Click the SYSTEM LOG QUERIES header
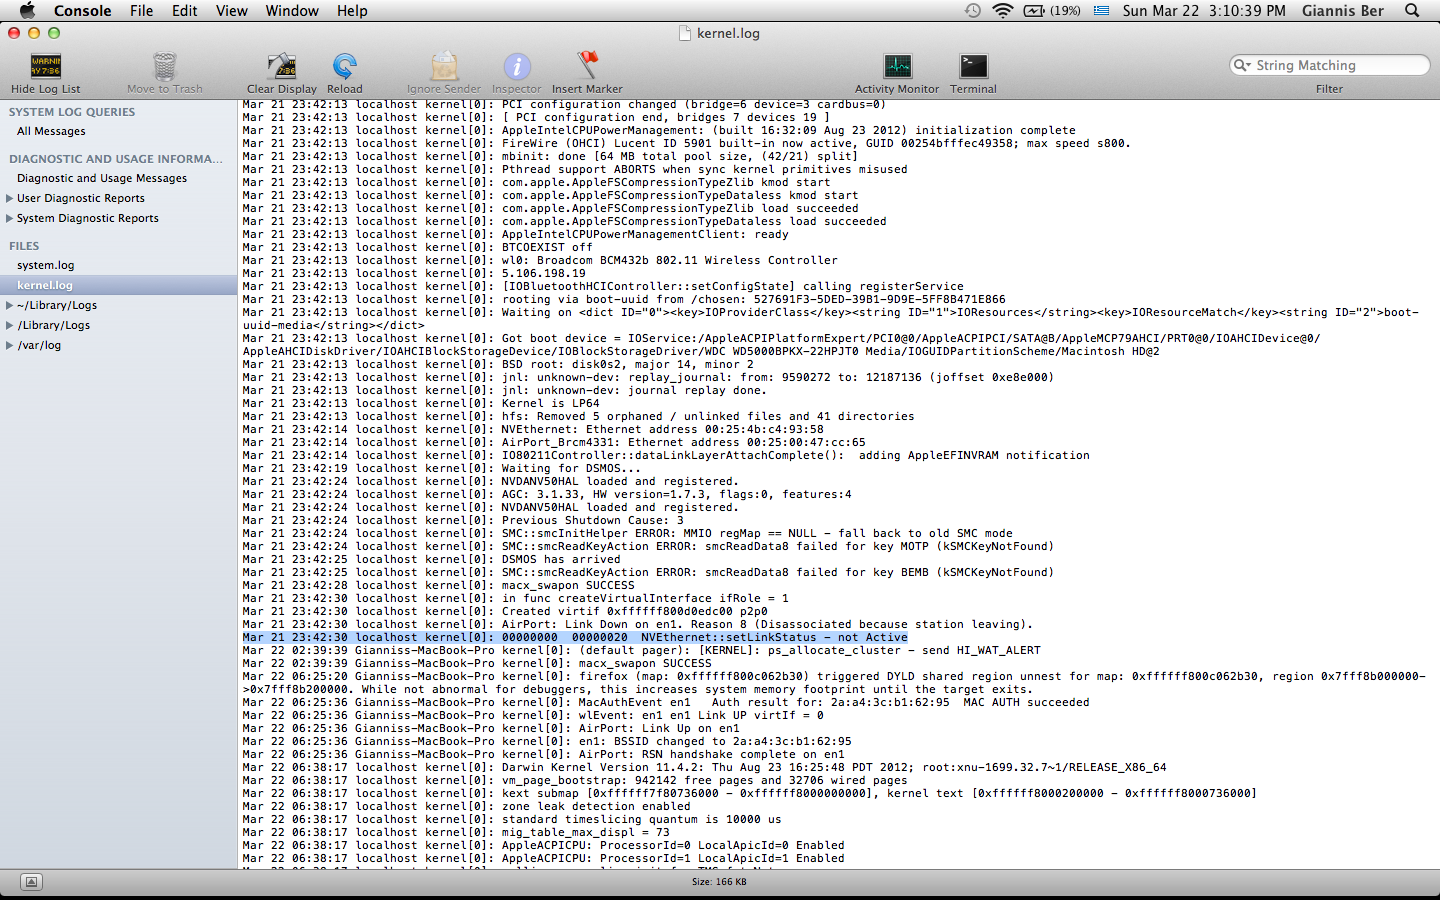This screenshot has height=900, width=1440. pyautogui.click(x=72, y=112)
